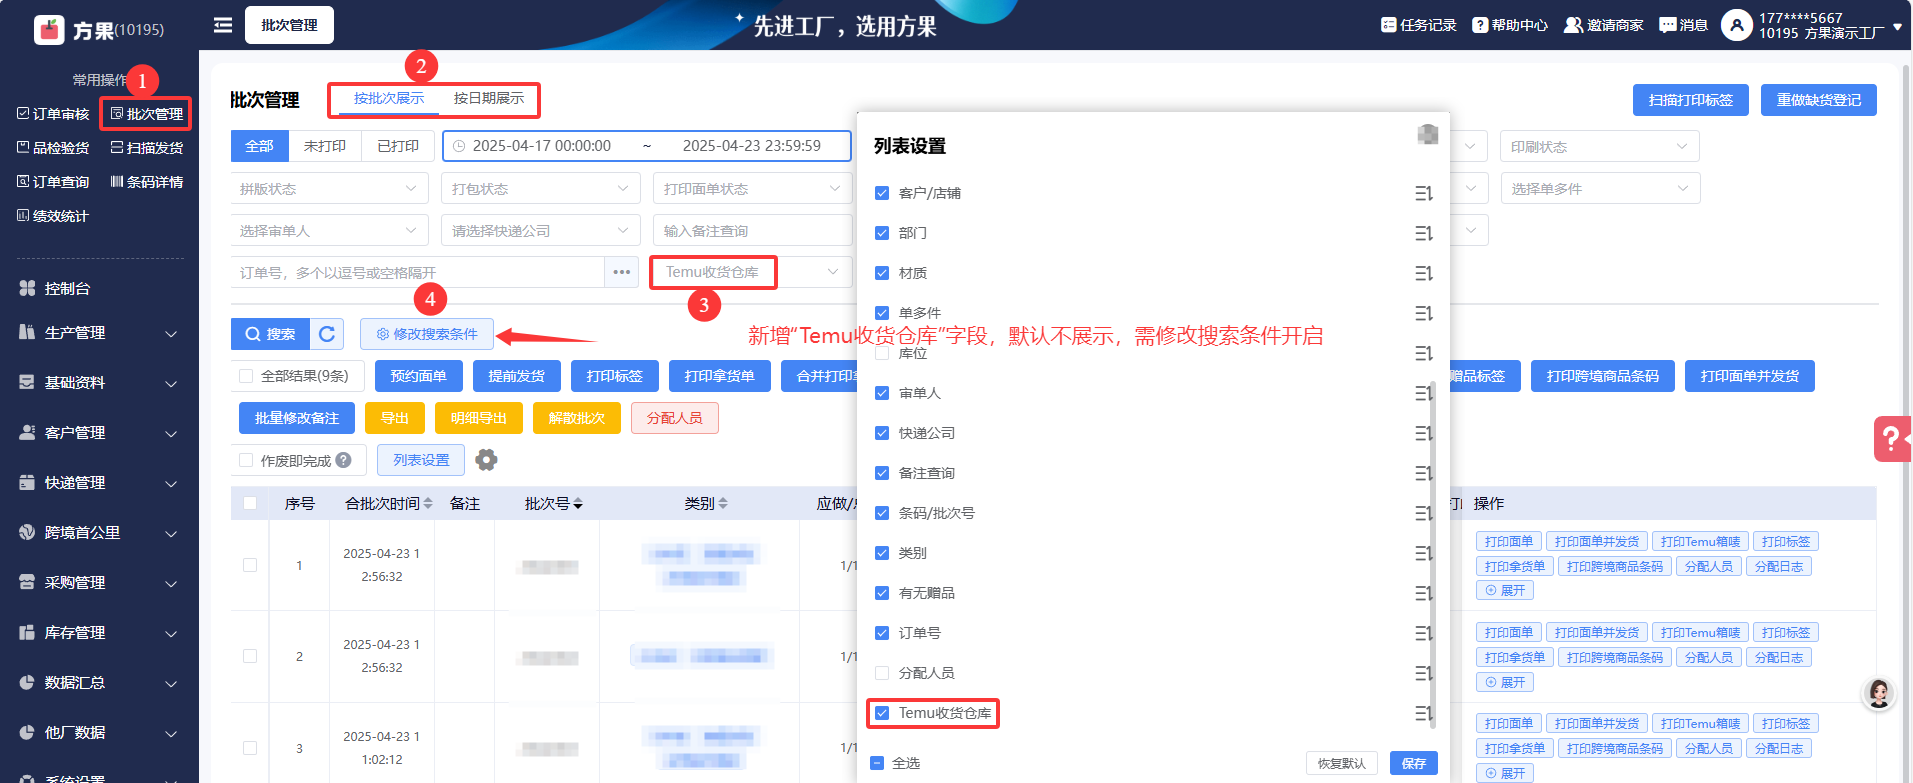Expand the 库存管理 sidebar menu
Viewport: 1913px width, 783px height.
[x=99, y=633]
